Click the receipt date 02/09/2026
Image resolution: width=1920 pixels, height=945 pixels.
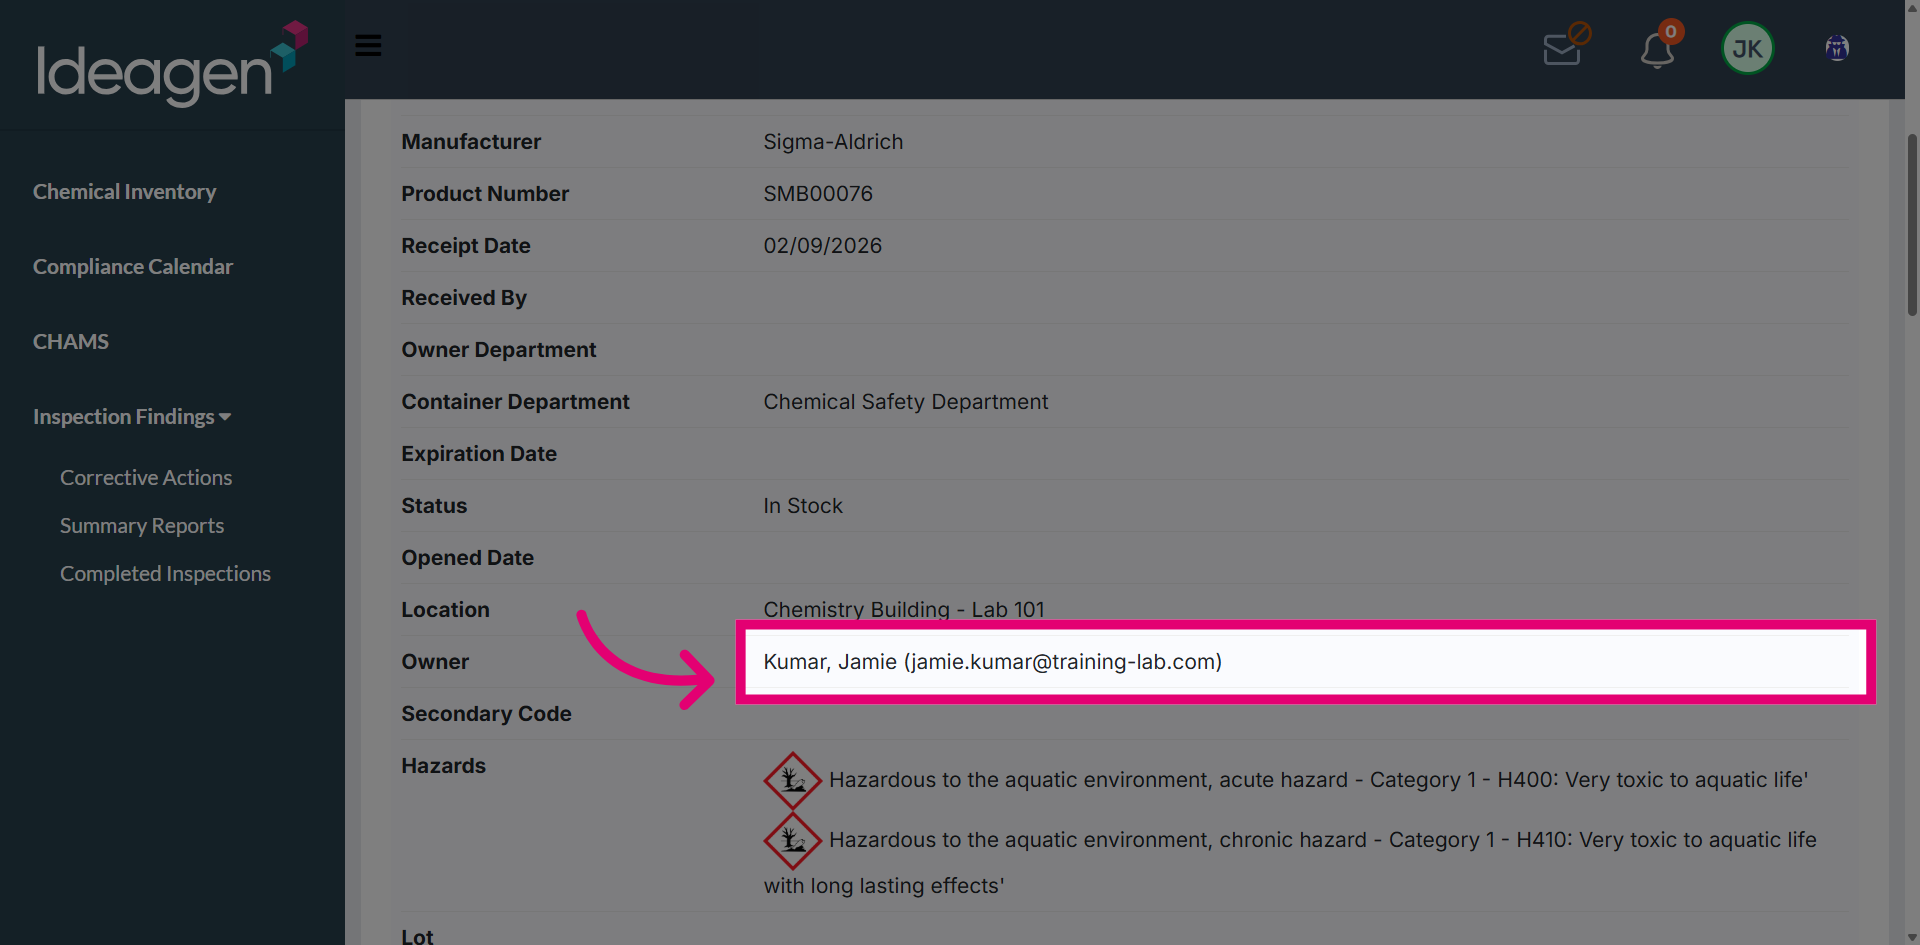pyautogui.click(x=823, y=246)
